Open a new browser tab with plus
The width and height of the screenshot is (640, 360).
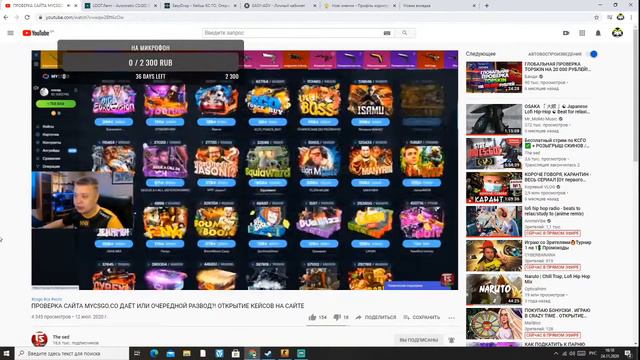pyautogui.click(x=487, y=6)
